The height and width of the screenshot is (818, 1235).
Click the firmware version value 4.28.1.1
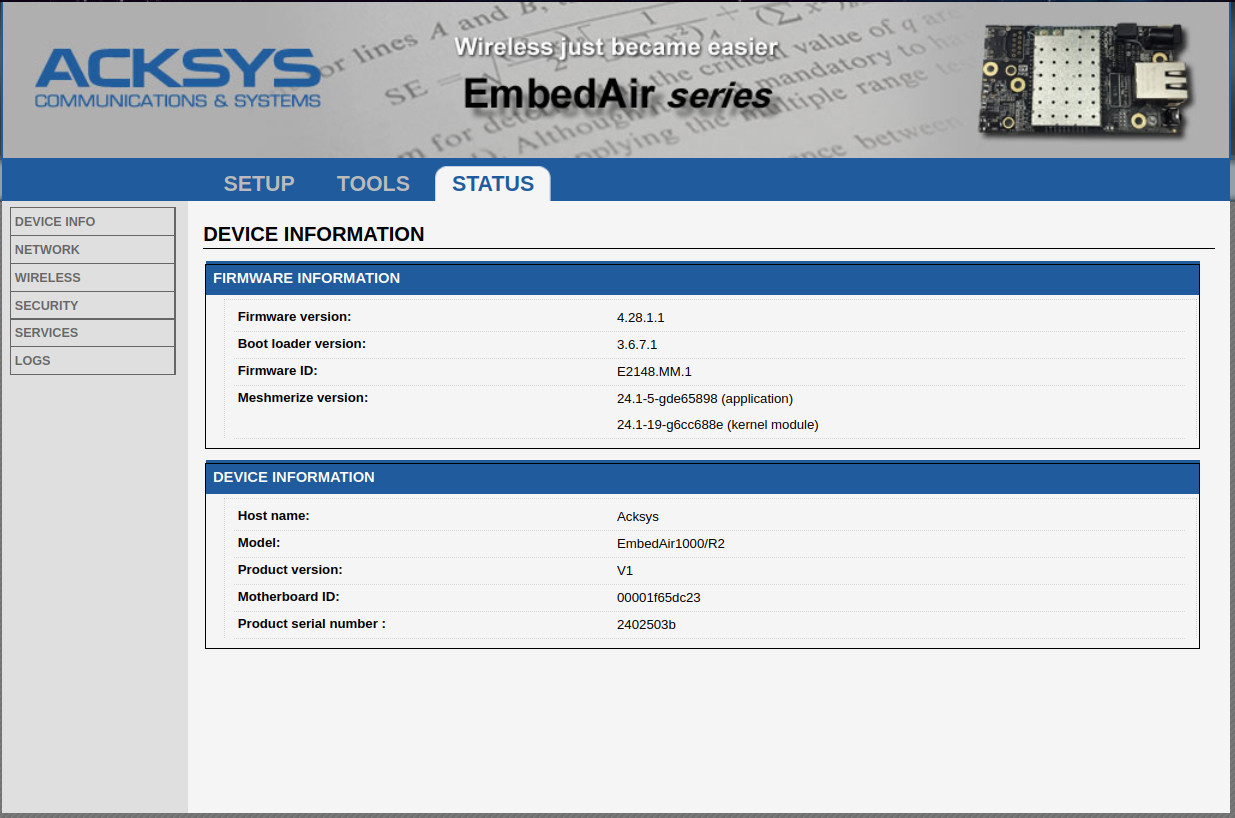coord(640,318)
